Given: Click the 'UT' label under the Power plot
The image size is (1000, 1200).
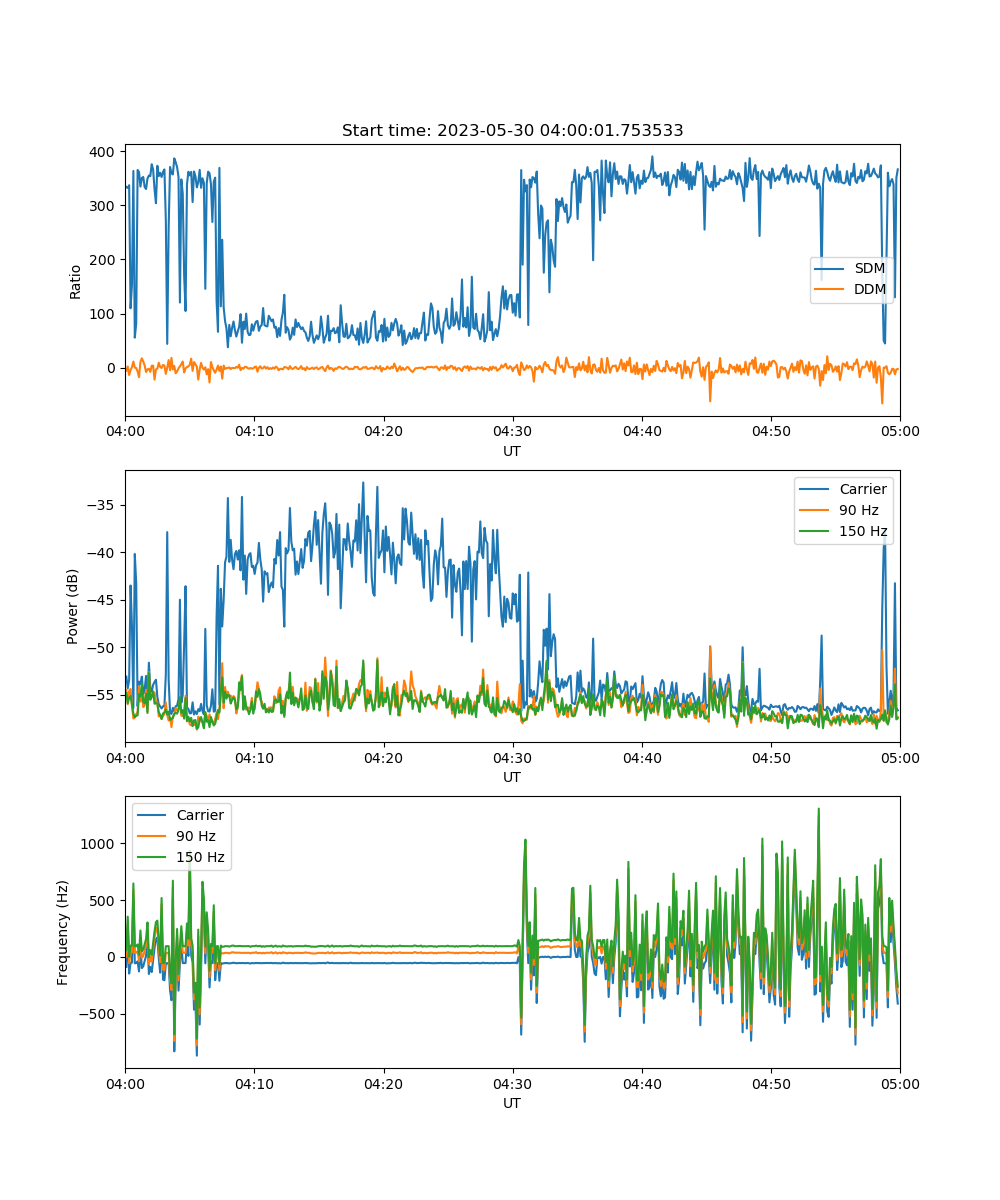Looking at the screenshot, I should coord(512,777).
